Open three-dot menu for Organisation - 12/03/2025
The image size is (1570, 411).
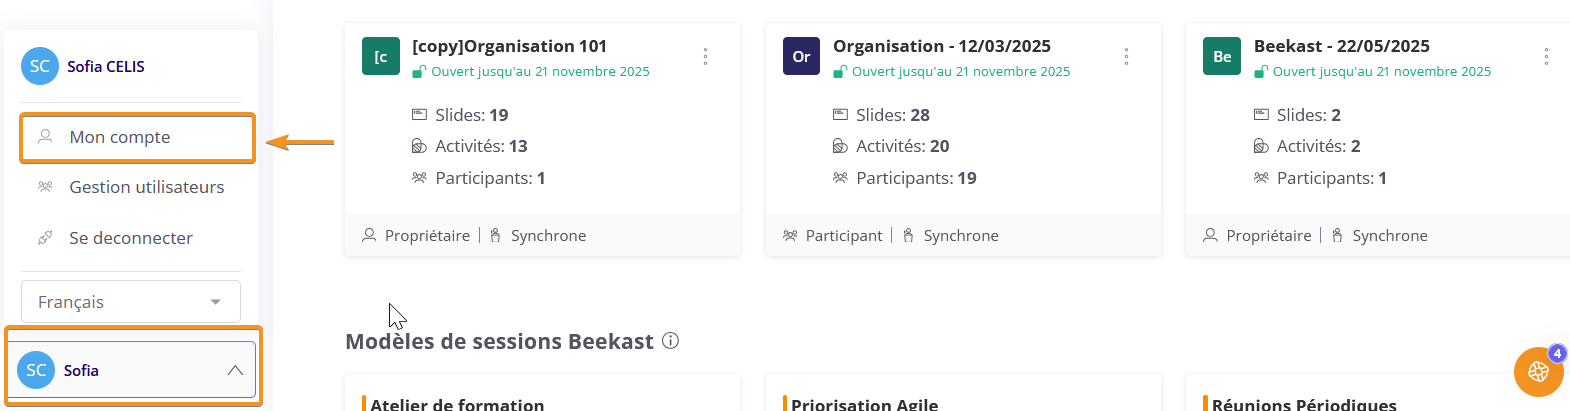[1126, 56]
